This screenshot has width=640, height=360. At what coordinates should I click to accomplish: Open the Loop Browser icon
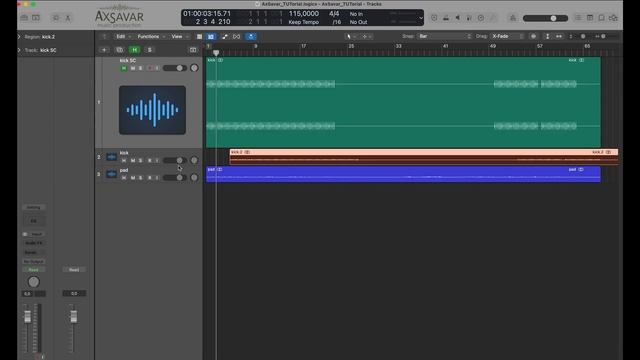tap(602, 18)
